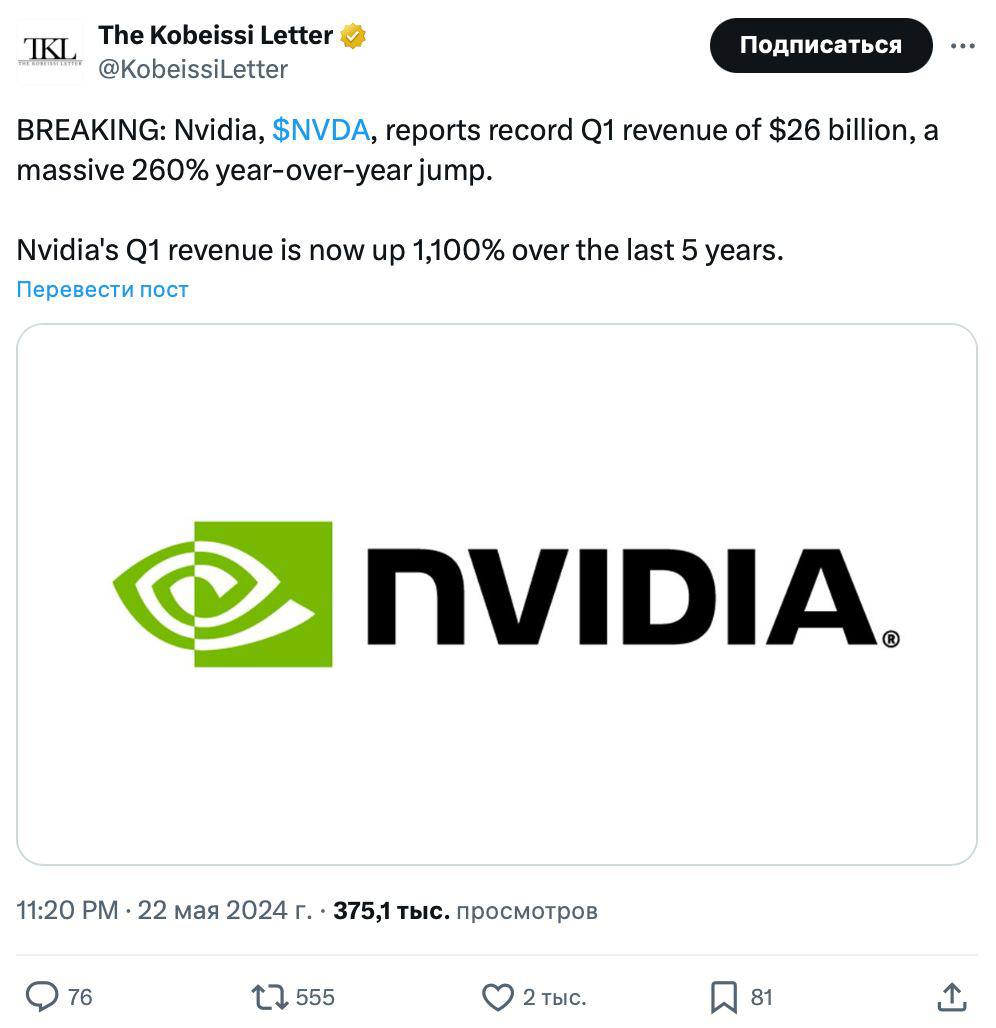Open the $NVDA cashtag link
This screenshot has height=1028, width=996.
tap(320, 130)
